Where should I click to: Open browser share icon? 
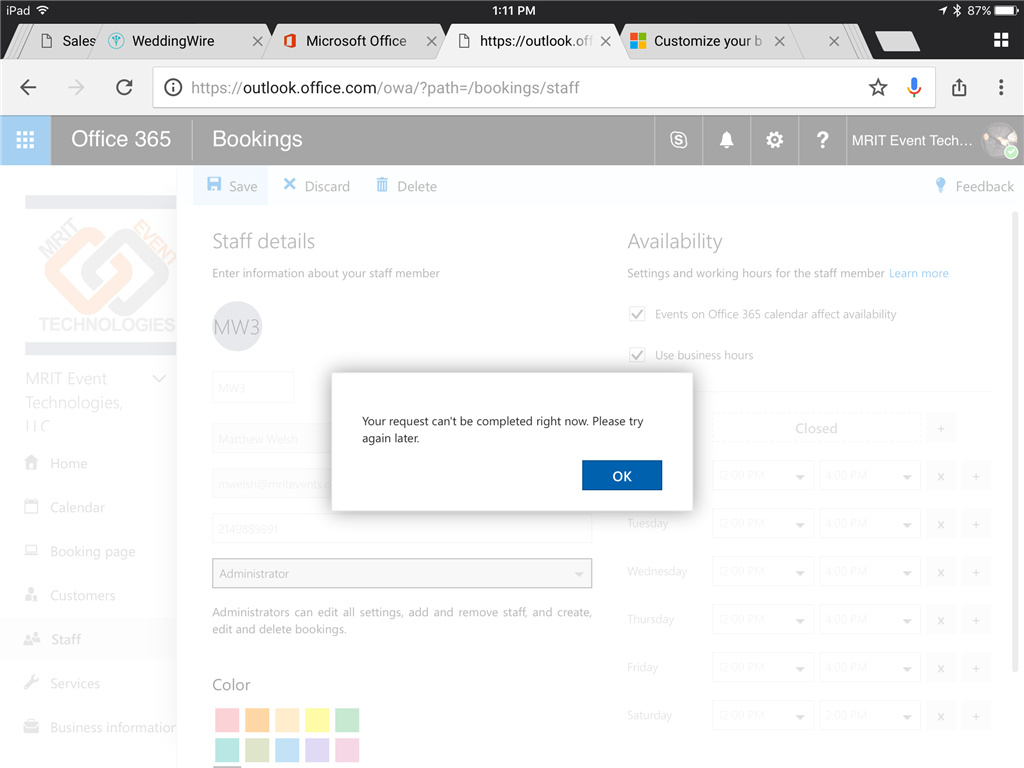coord(959,88)
